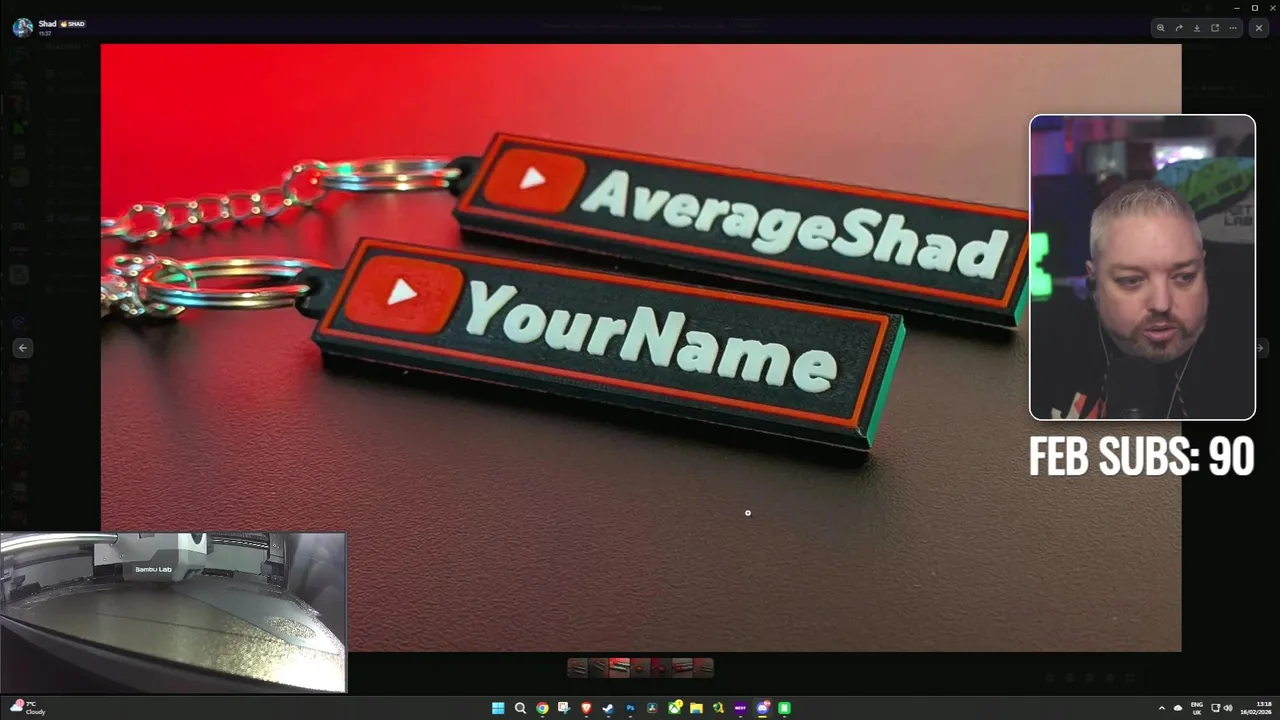The image size is (1280, 720).
Task: Zoom the image with magnifier icon
Action: pos(1160,28)
